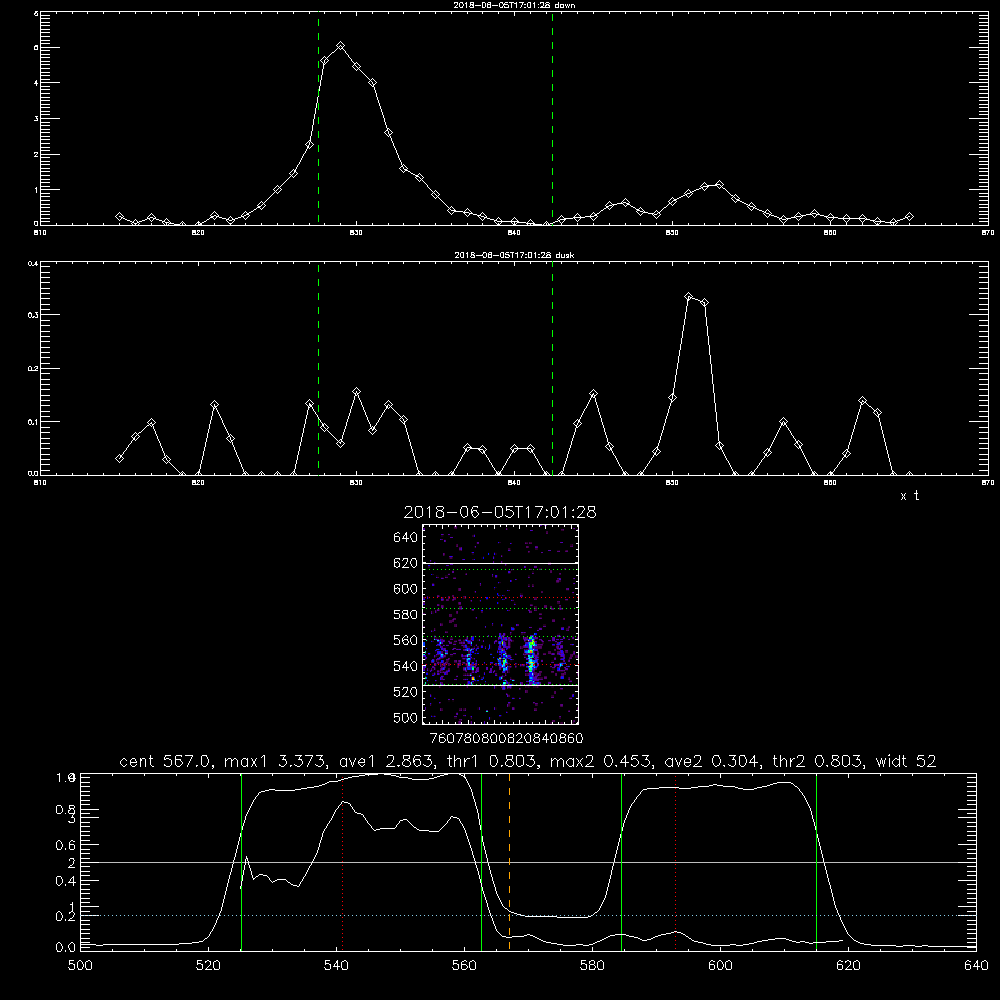Click the spectrogram x-axis tick labels '760780800820840860'
This screenshot has height=1000, width=1000.
506,738
